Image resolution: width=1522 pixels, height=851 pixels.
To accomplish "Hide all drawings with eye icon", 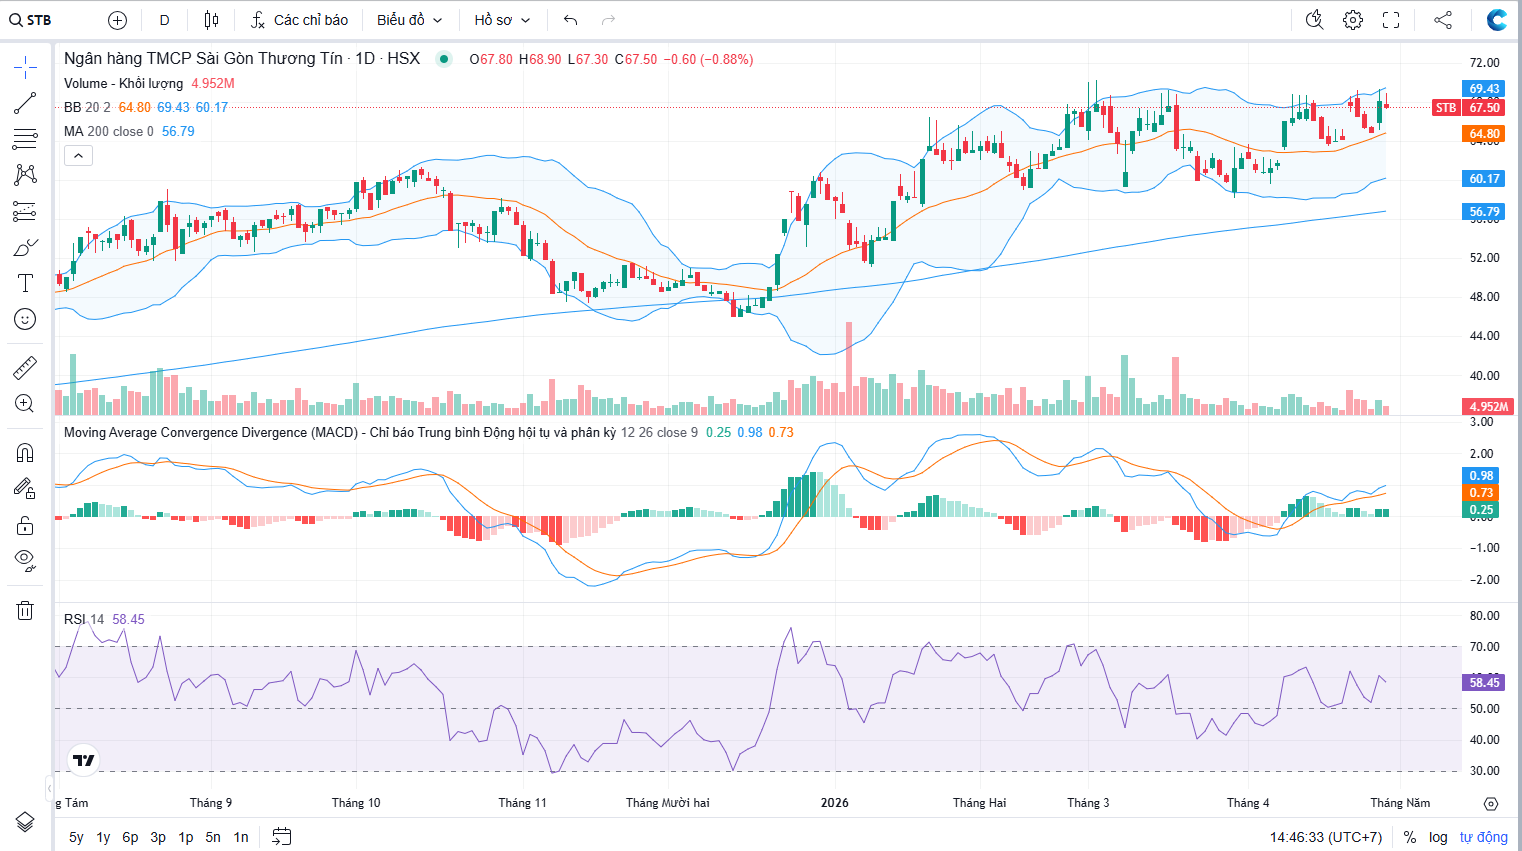I will click(25, 559).
